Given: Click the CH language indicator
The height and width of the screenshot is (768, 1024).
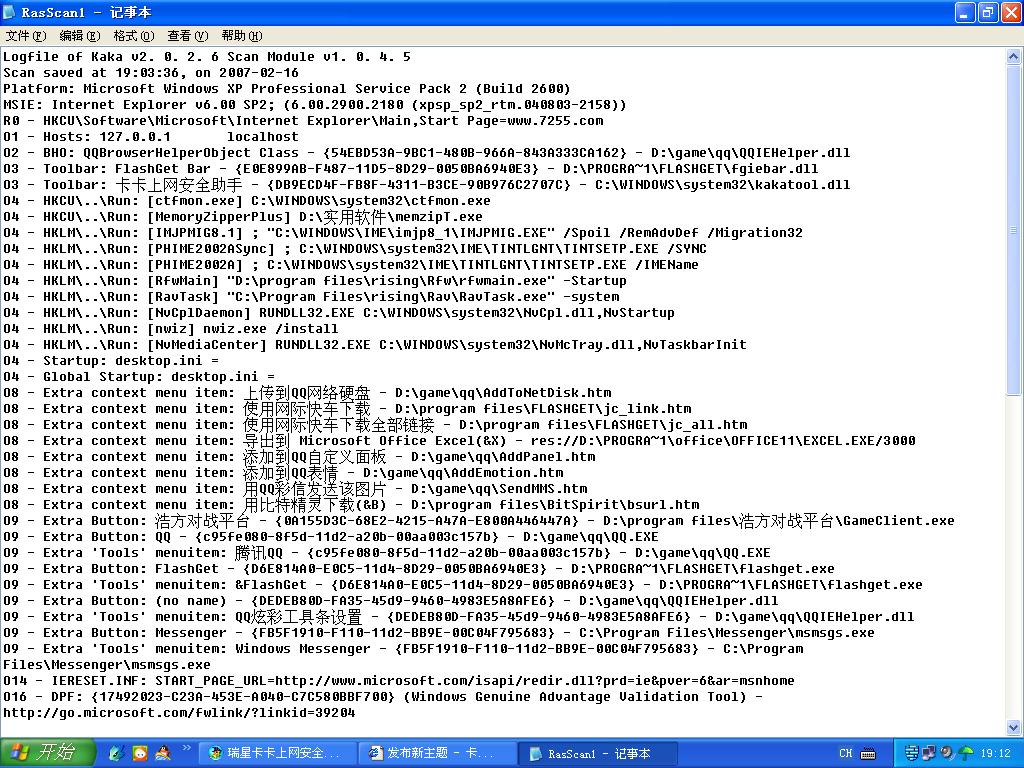Looking at the screenshot, I should click(x=846, y=754).
